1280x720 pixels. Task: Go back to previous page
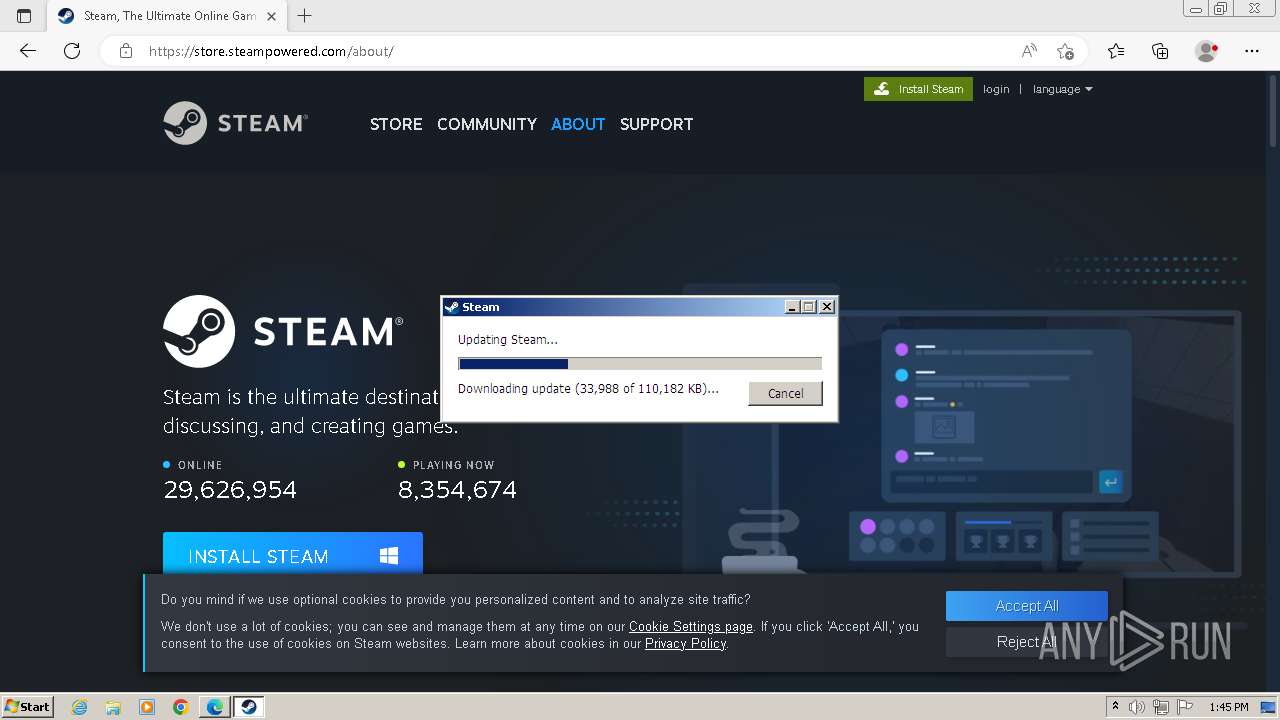coord(27,51)
